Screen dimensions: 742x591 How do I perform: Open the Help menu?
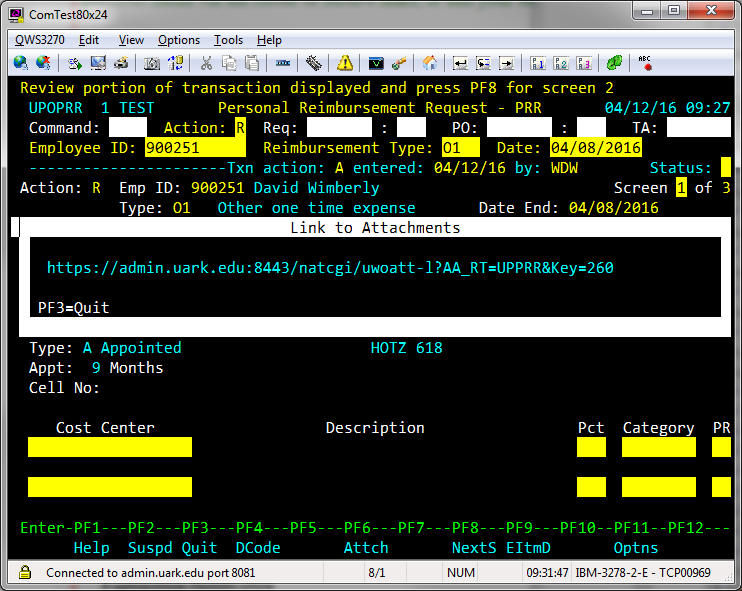(x=269, y=40)
